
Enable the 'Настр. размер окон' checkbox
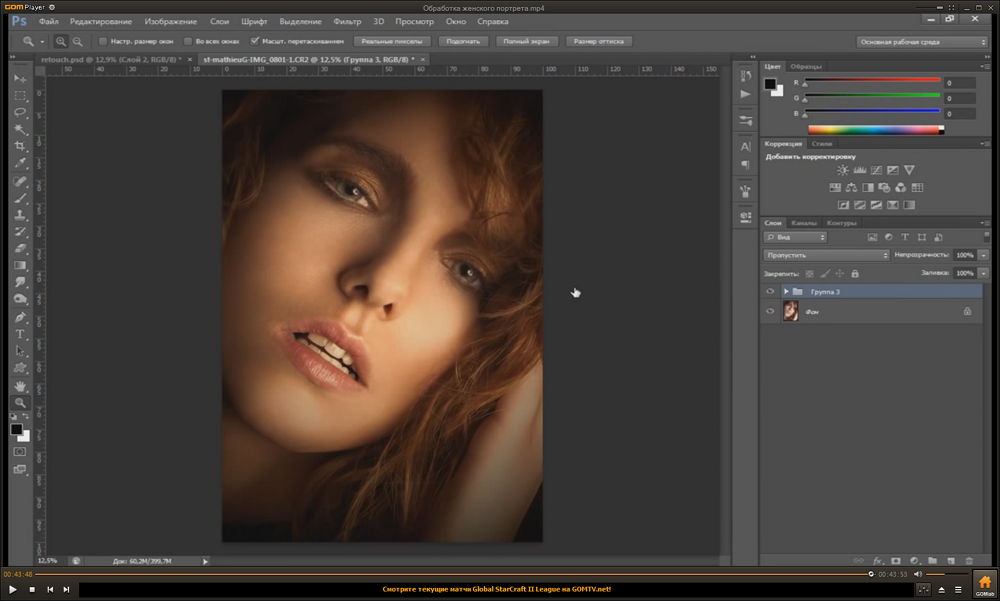104,42
